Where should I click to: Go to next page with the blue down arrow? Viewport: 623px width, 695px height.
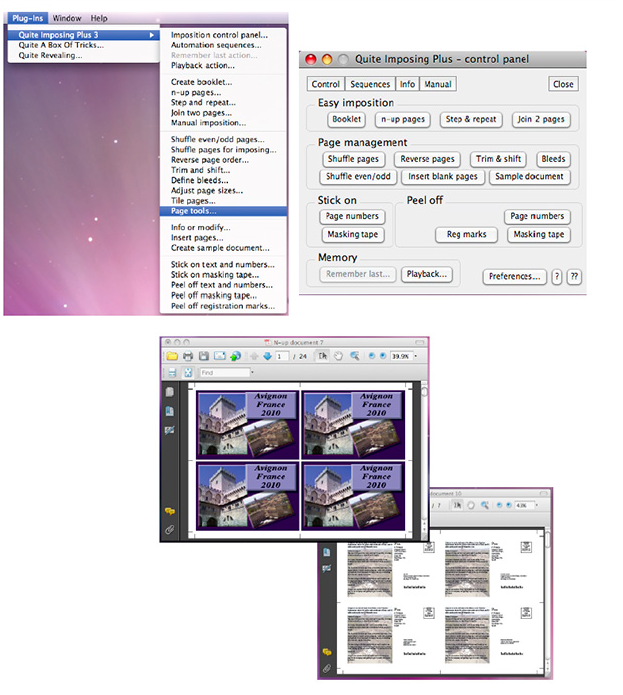268,356
